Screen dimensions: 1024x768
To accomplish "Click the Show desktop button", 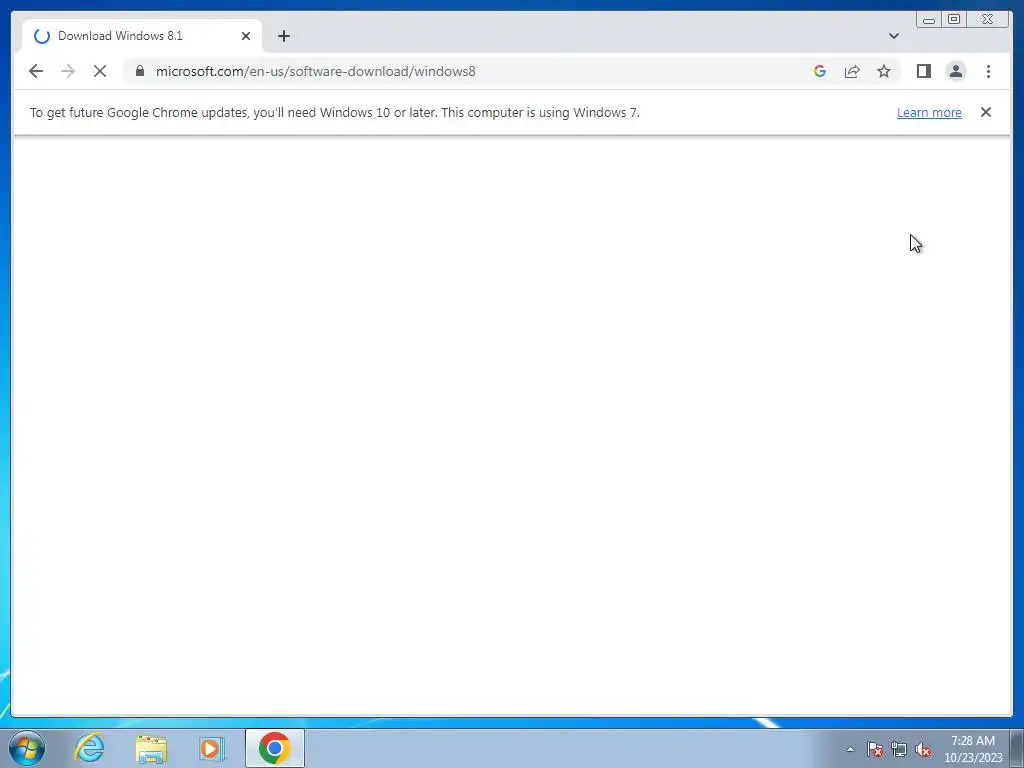I will pos(1017,748).
